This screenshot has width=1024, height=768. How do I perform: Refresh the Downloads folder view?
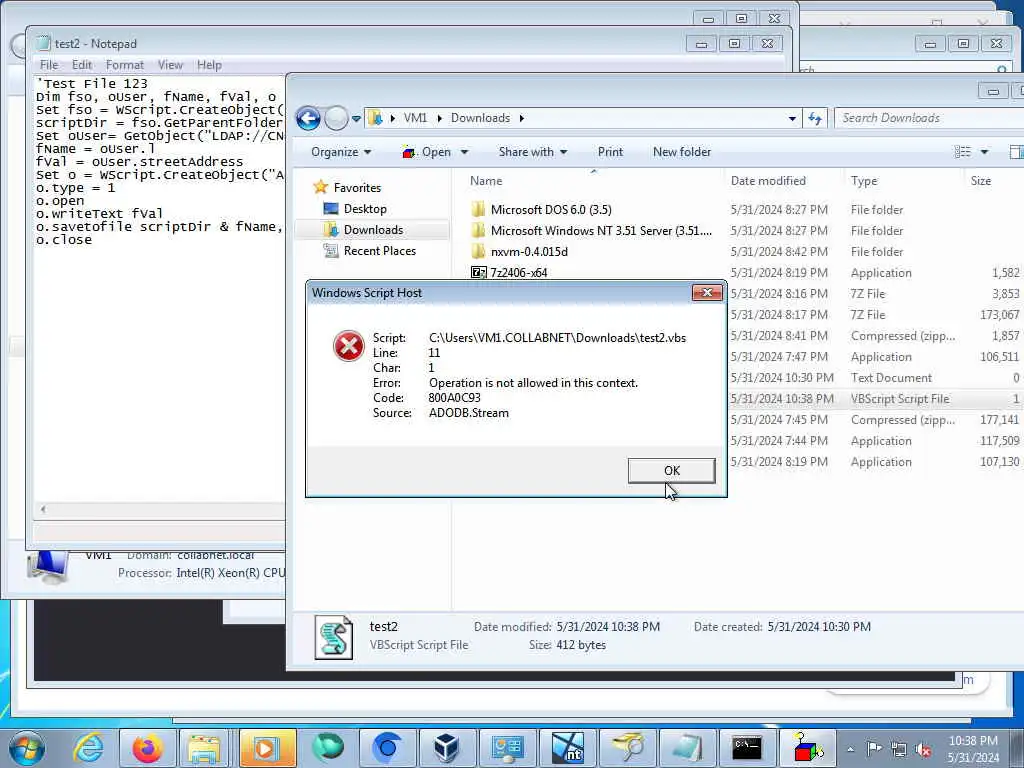tap(815, 118)
